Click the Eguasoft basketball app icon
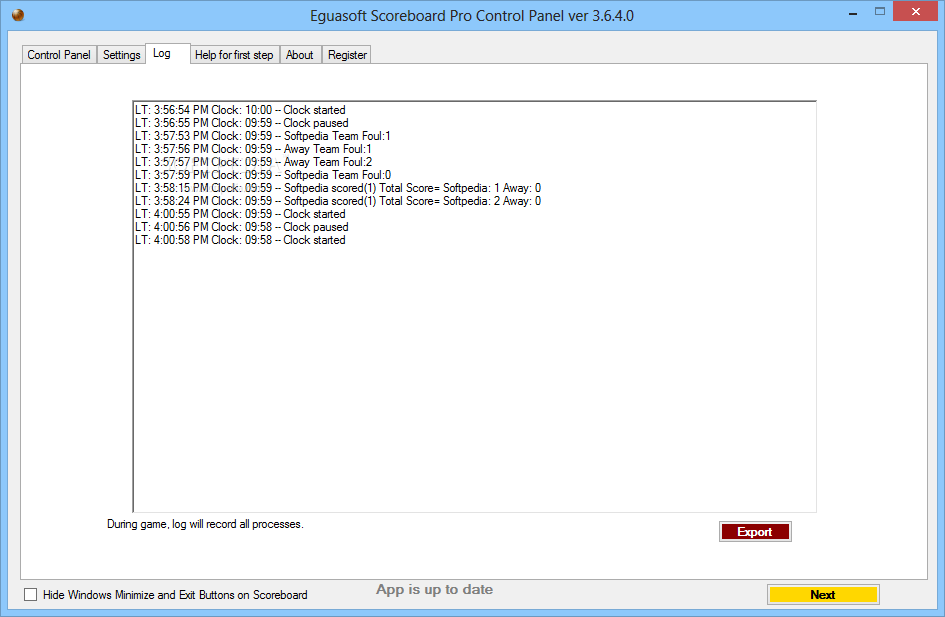Image resolution: width=945 pixels, height=617 pixels. click(17, 15)
